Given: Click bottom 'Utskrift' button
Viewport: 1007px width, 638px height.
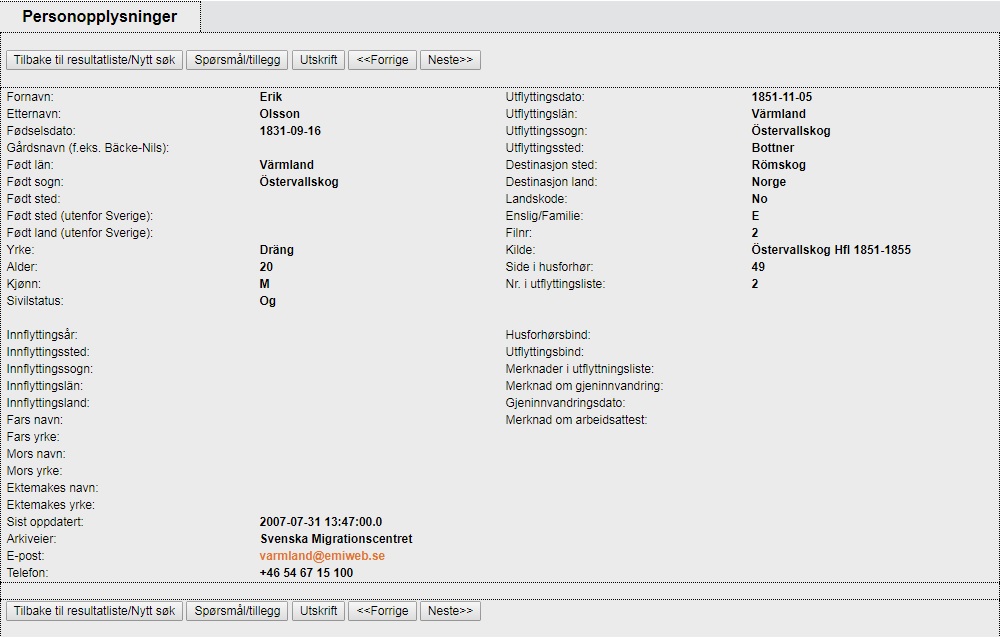Looking at the screenshot, I should pyautogui.click(x=319, y=611).
